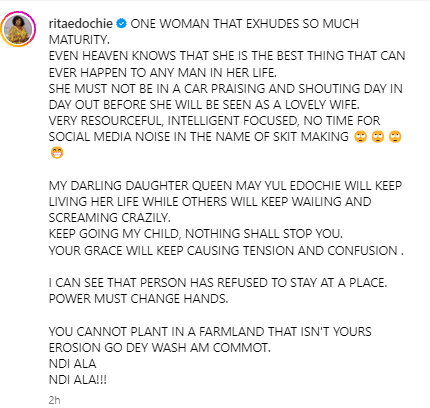Click the blue verified badge icon
The width and height of the screenshot is (430, 408).
click(x=122, y=24)
